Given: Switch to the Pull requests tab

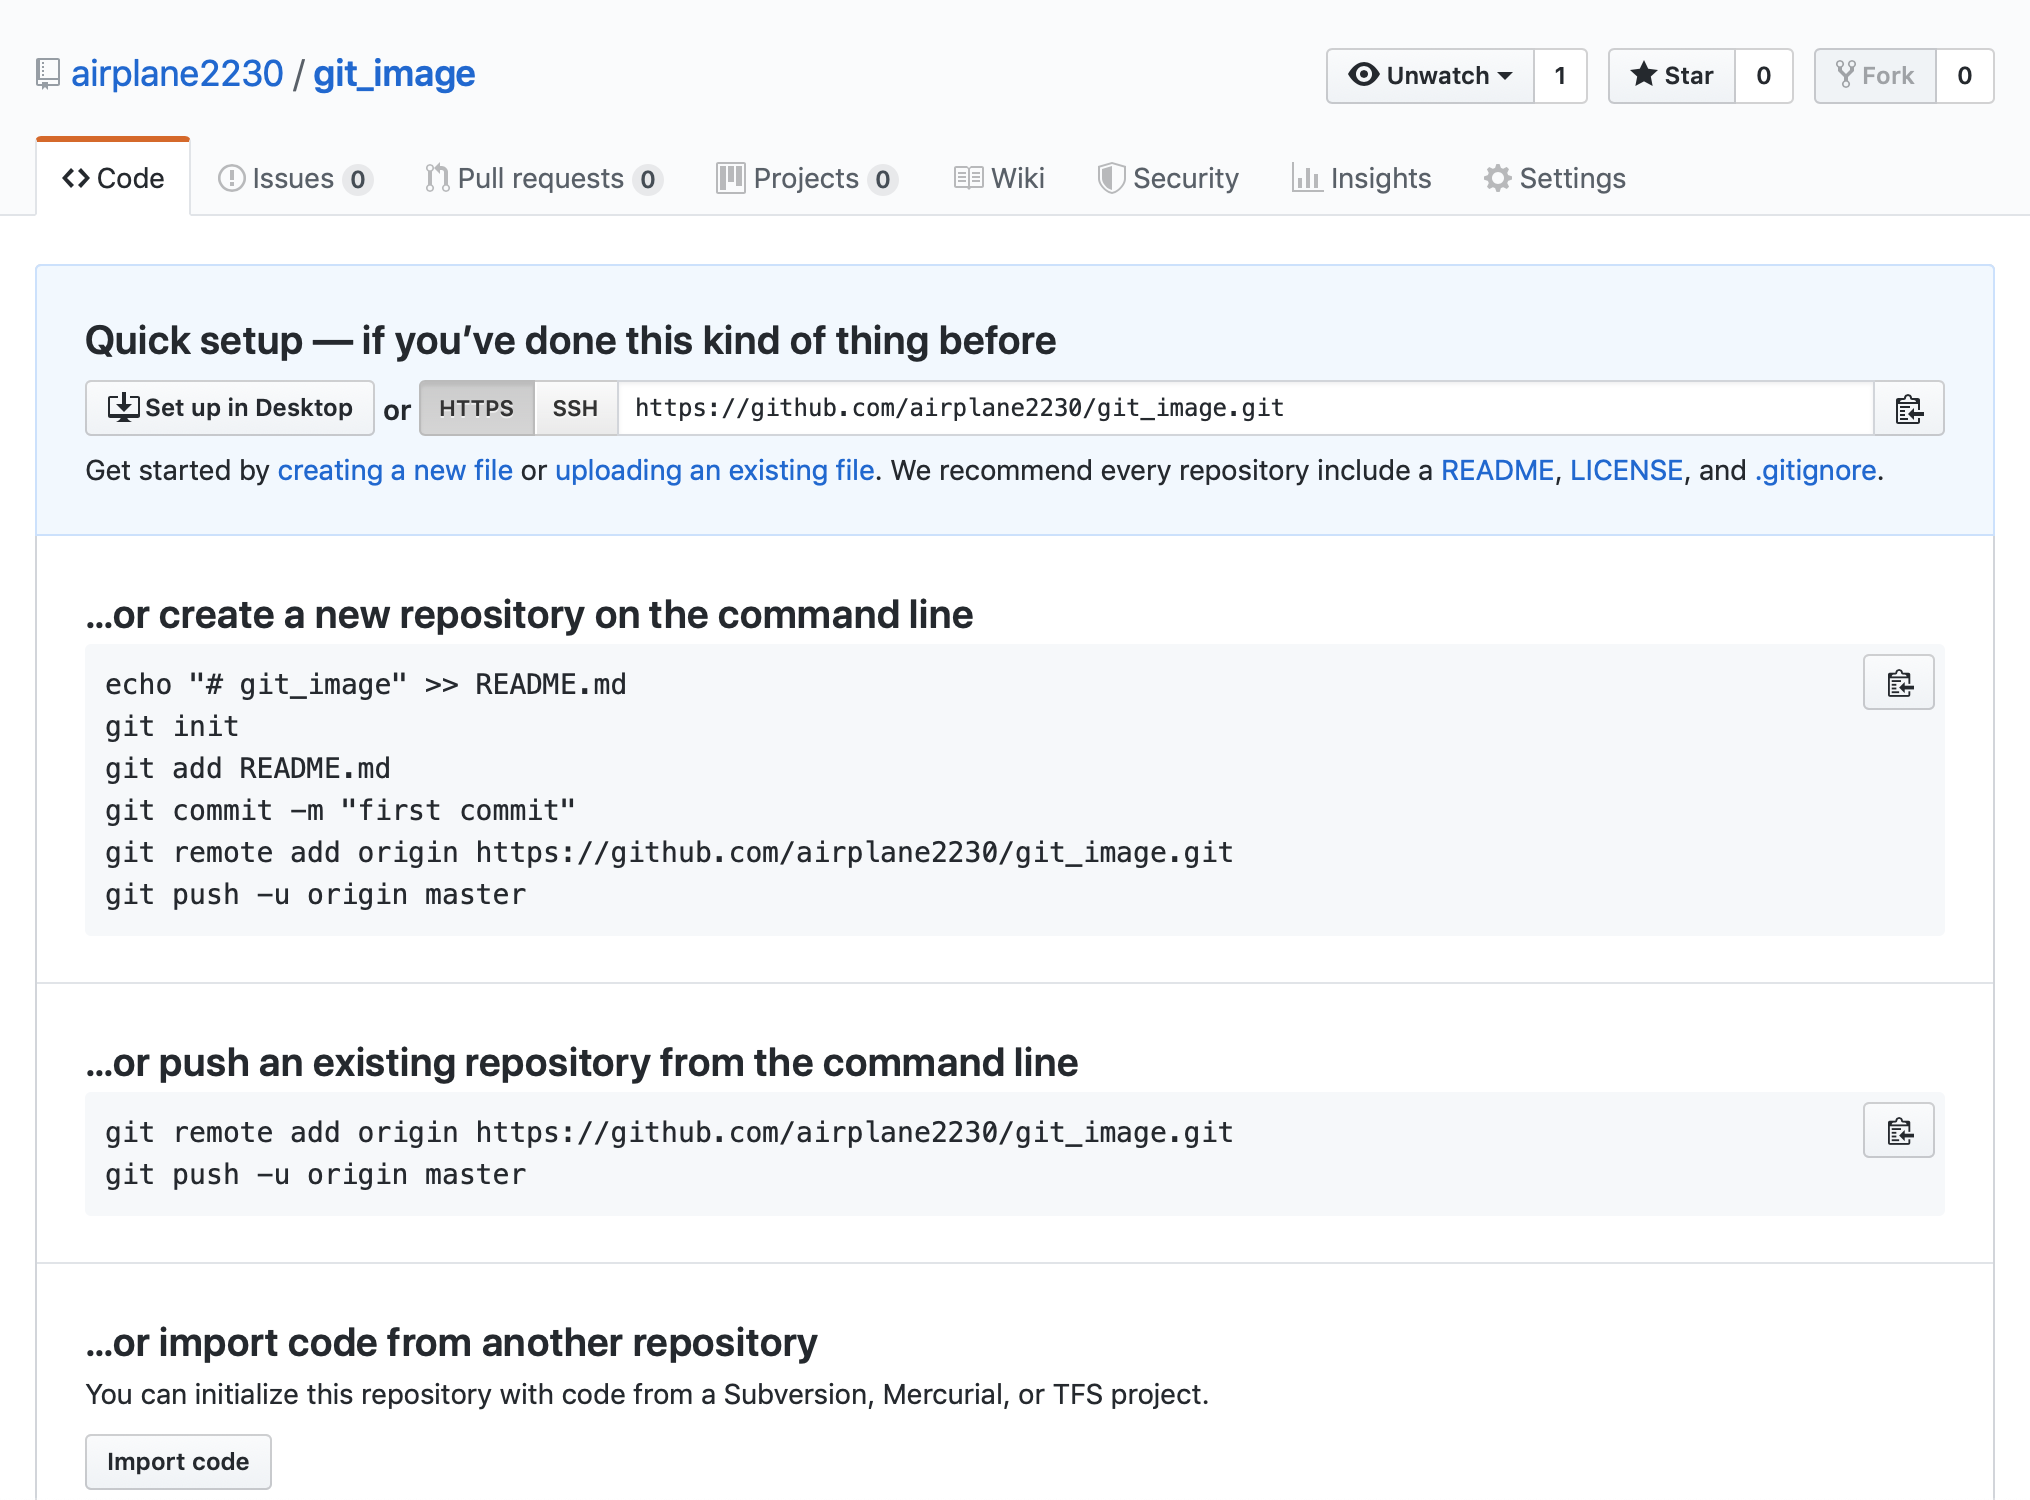Looking at the screenshot, I should coord(543,178).
